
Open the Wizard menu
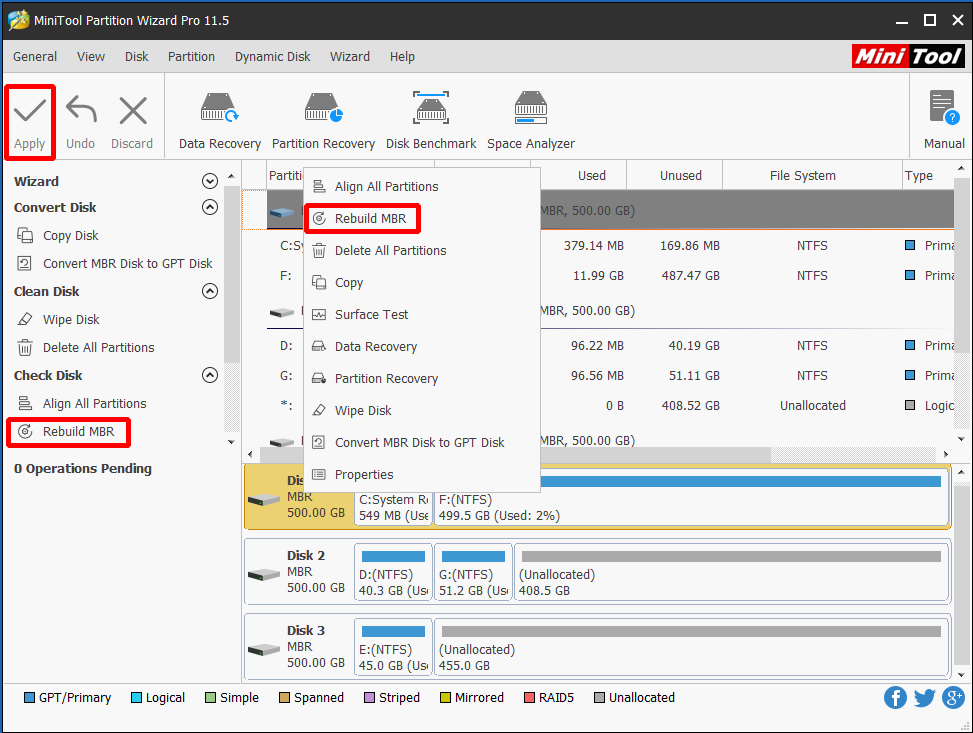tap(350, 56)
